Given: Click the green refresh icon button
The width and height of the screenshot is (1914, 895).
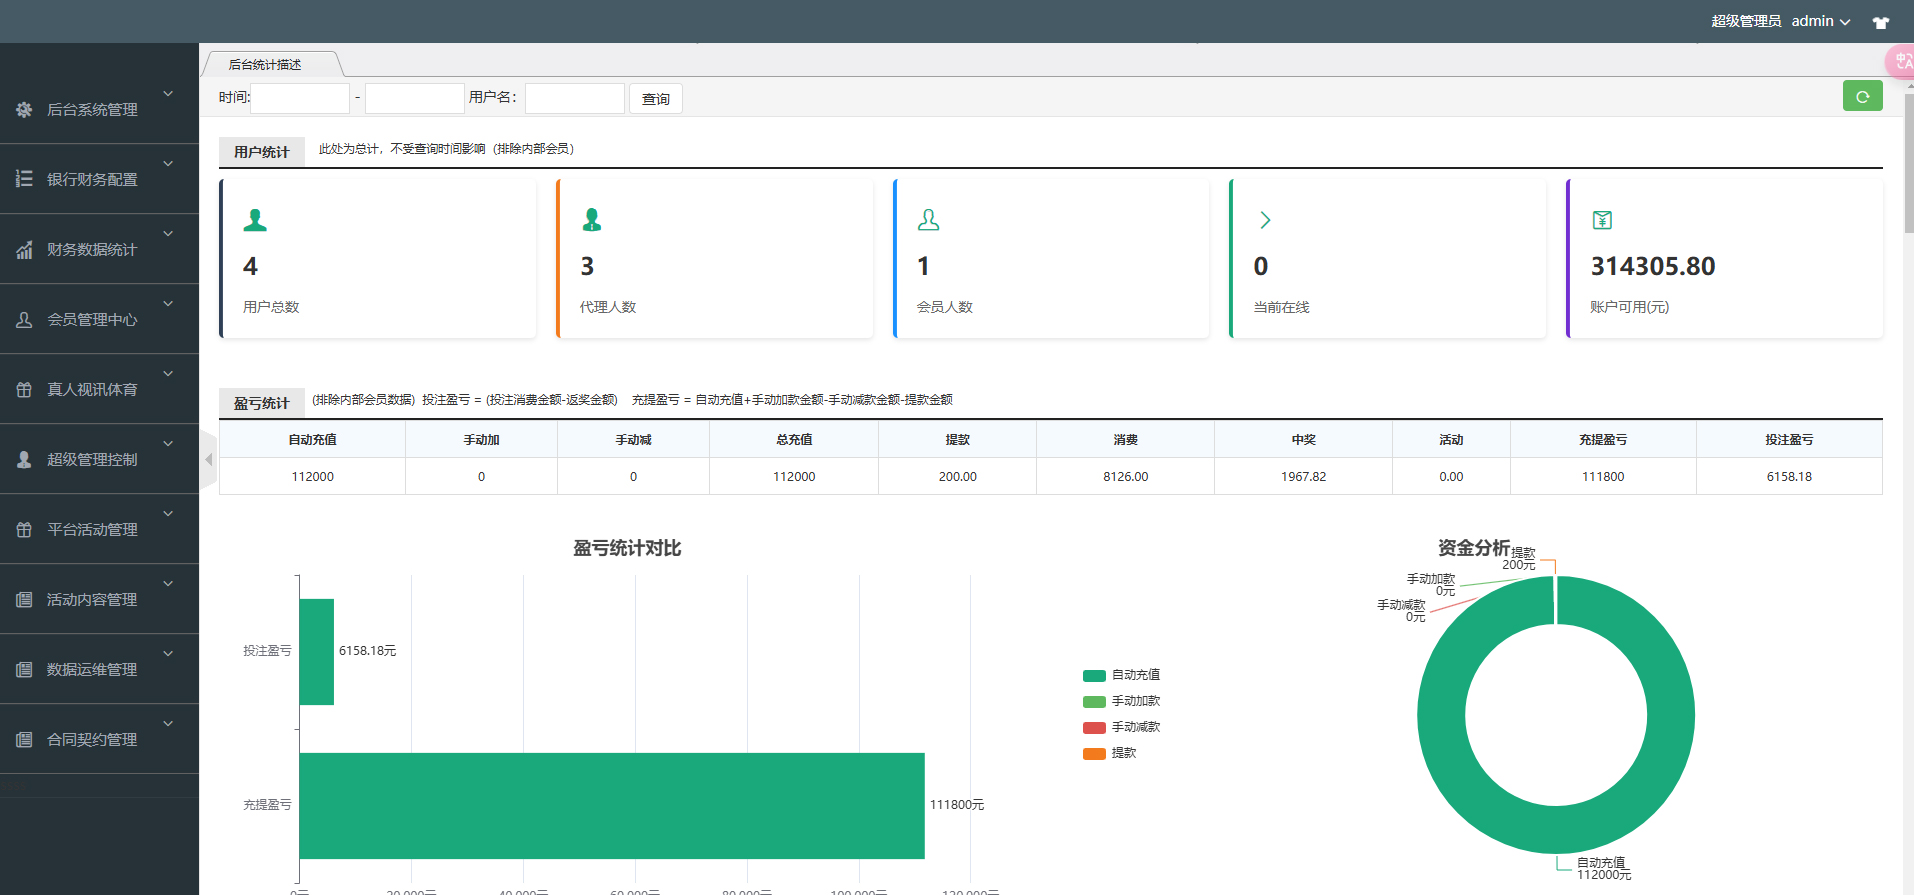Looking at the screenshot, I should point(1862,96).
